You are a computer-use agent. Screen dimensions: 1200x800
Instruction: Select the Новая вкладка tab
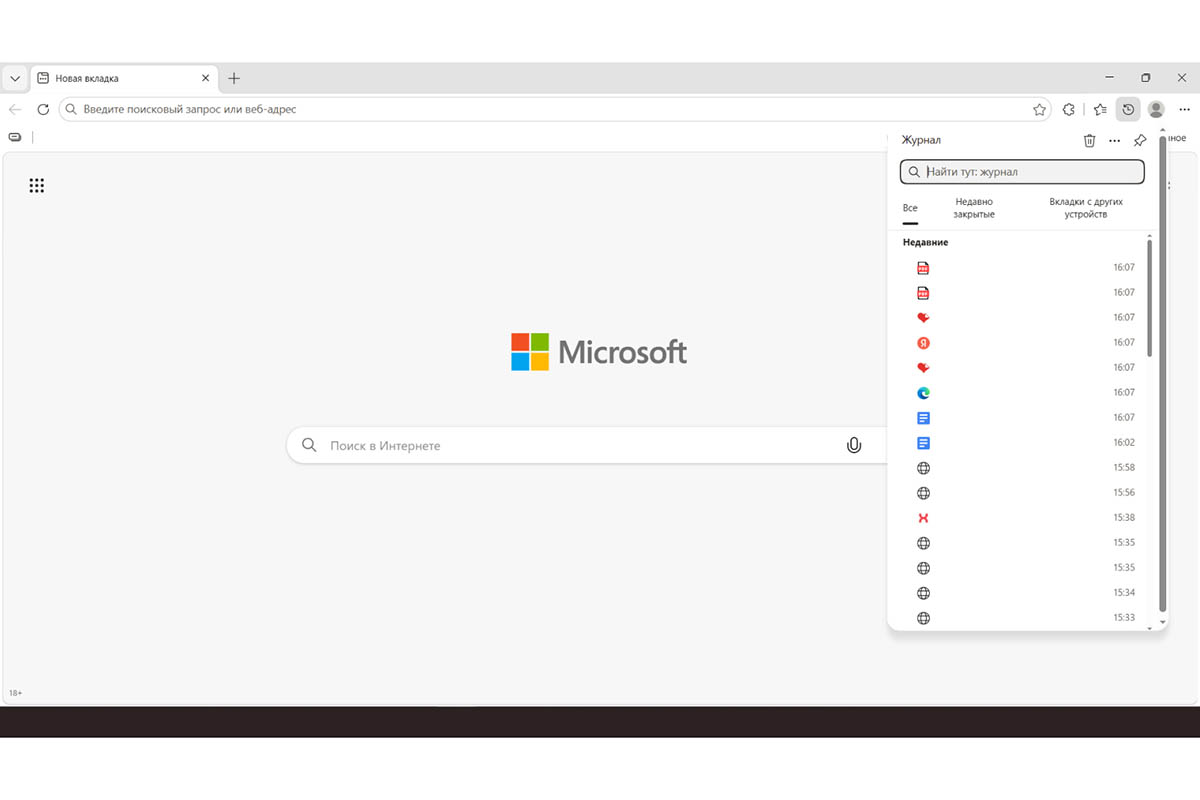[x=124, y=78]
